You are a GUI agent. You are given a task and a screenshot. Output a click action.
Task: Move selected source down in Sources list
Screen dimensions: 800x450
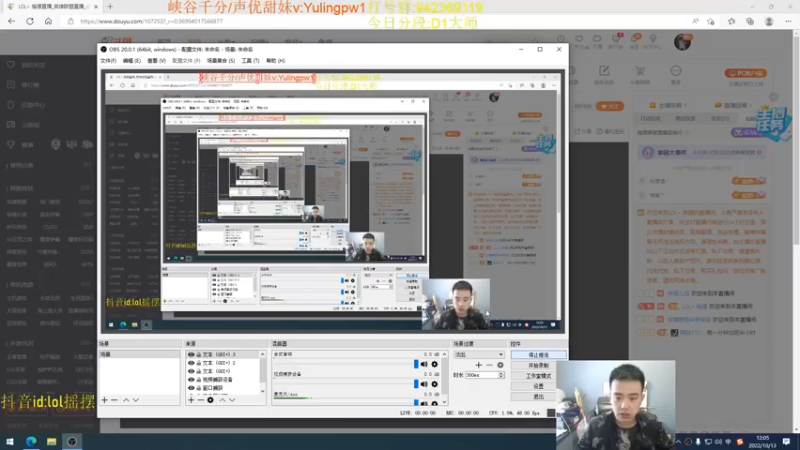(232, 400)
